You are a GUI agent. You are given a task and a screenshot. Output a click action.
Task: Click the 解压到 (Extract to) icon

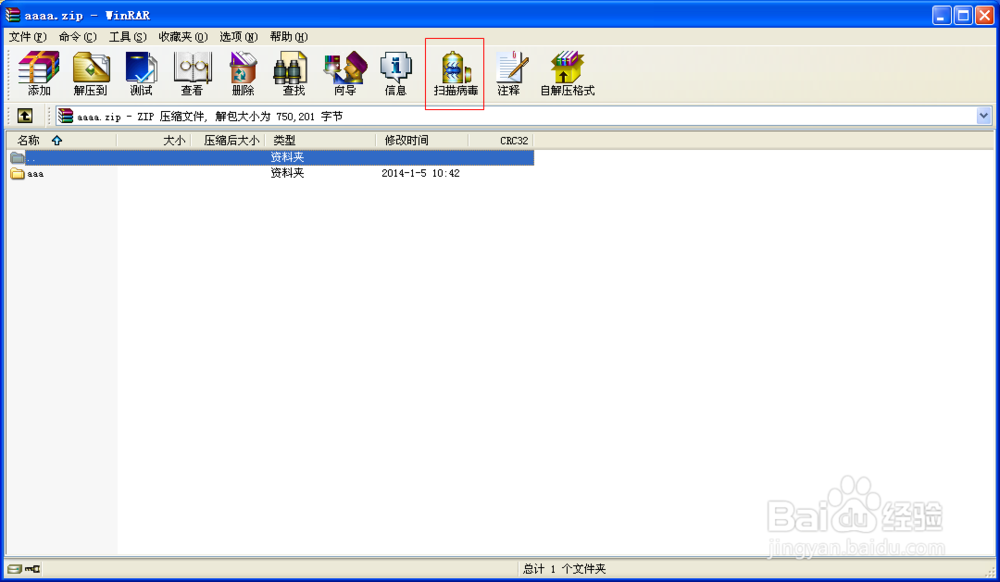pyautogui.click(x=91, y=73)
